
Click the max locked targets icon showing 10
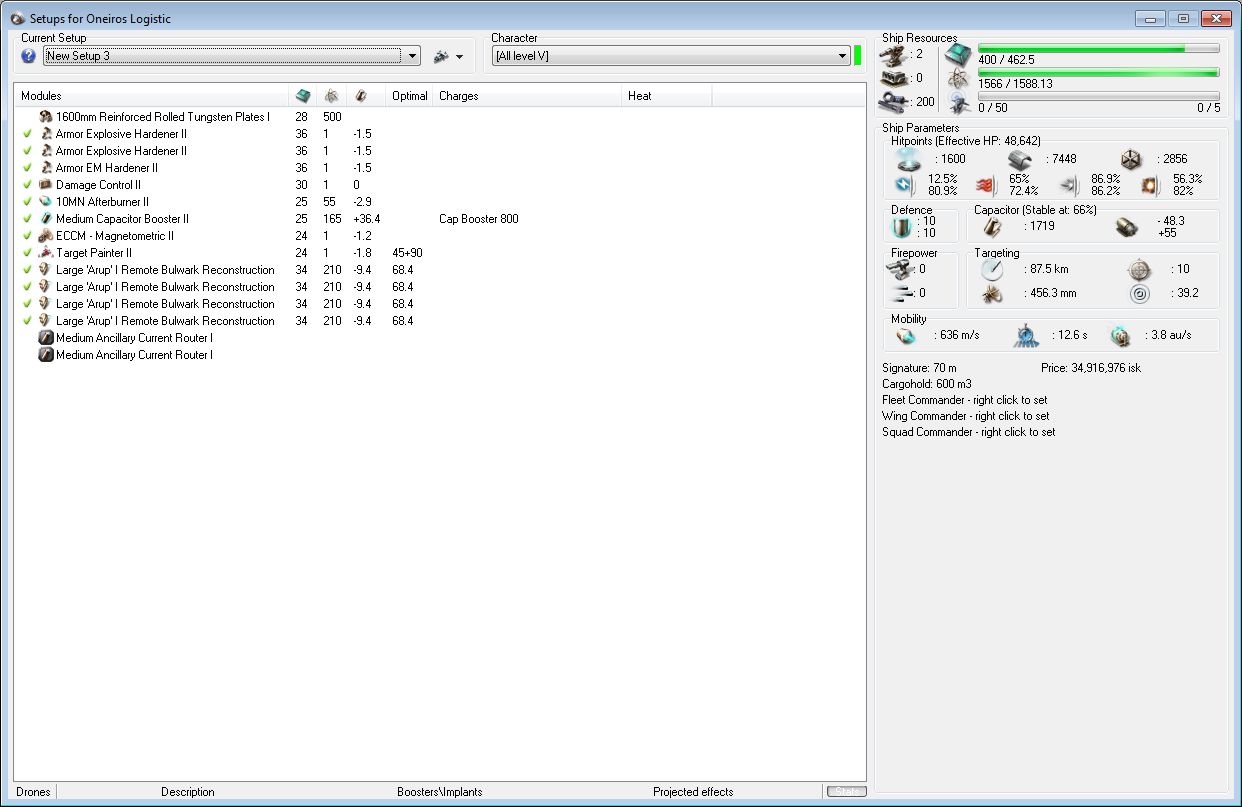[1139, 269]
